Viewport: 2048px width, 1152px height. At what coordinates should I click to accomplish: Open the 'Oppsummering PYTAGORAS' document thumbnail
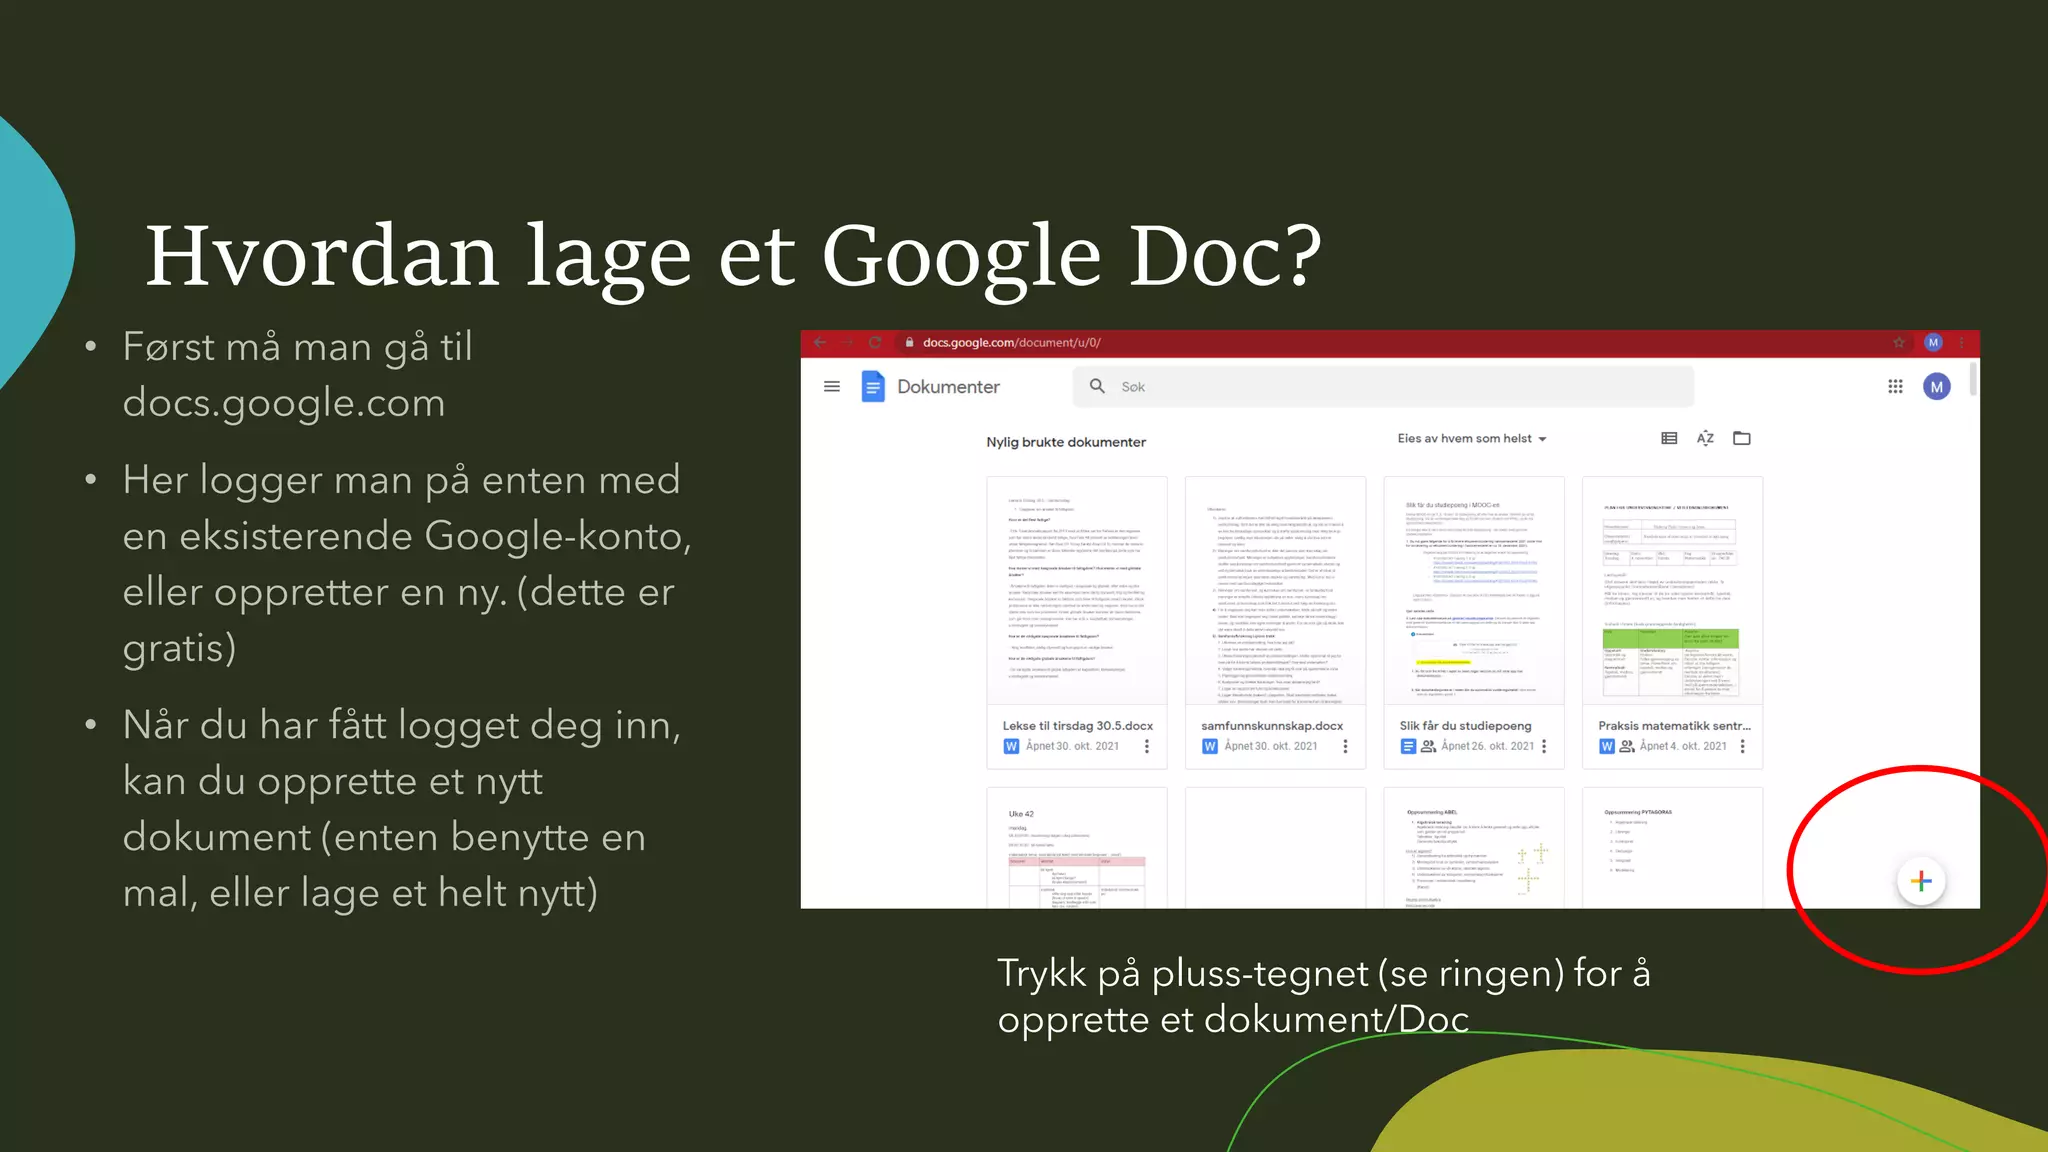coord(1672,848)
